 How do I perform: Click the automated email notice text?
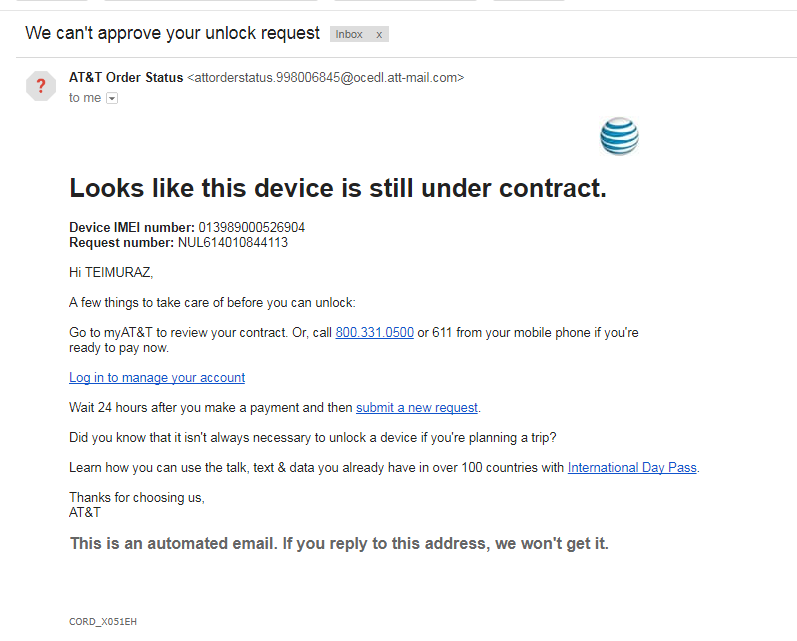tap(339, 544)
